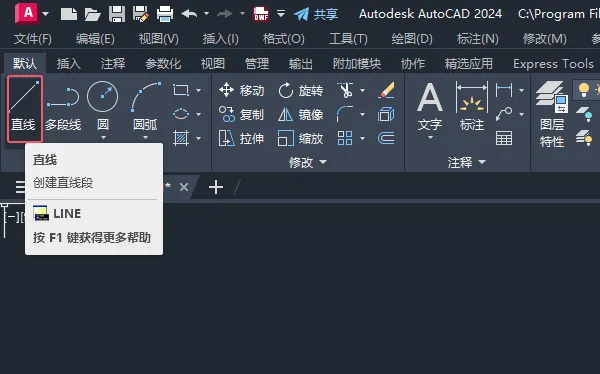This screenshot has height=374, width=600.
Task: Open the Text (文字) tool
Action: click(x=430, y=106)
